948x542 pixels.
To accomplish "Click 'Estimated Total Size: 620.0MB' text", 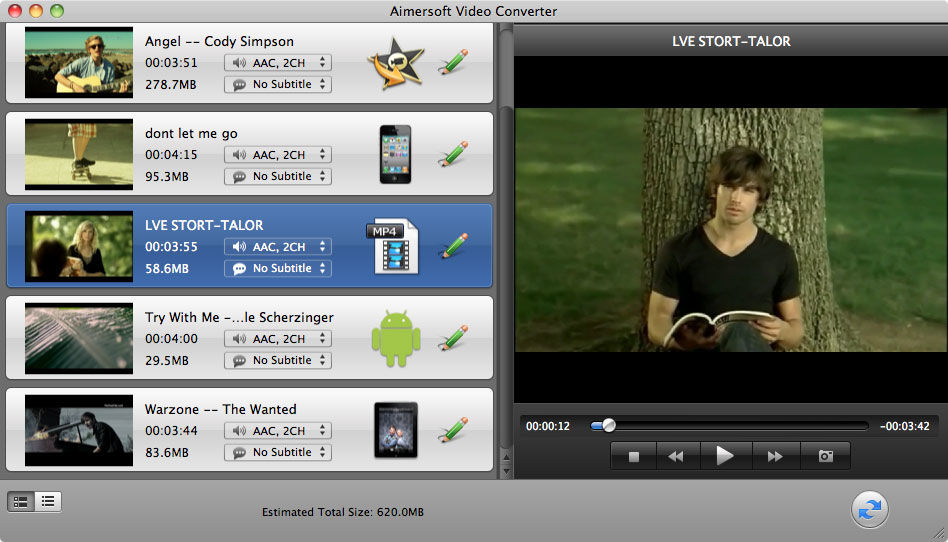I will click(343, 512).
